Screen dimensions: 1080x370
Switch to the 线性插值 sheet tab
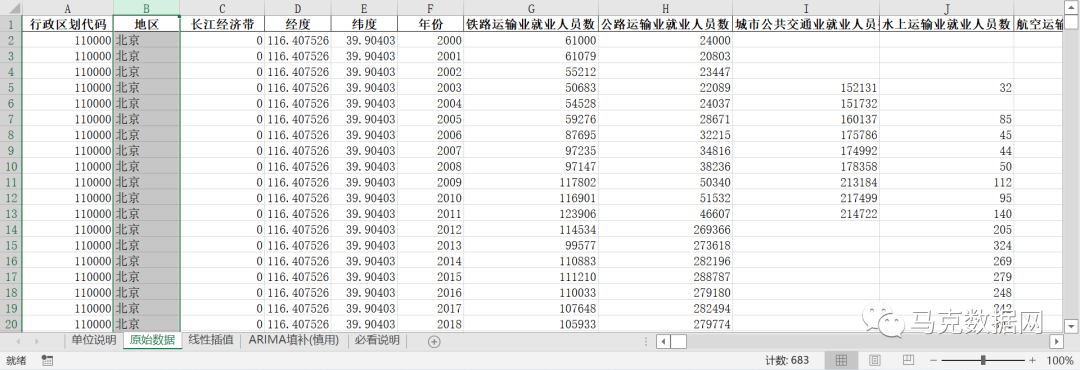pyautogui.click(x=211, y=340)
